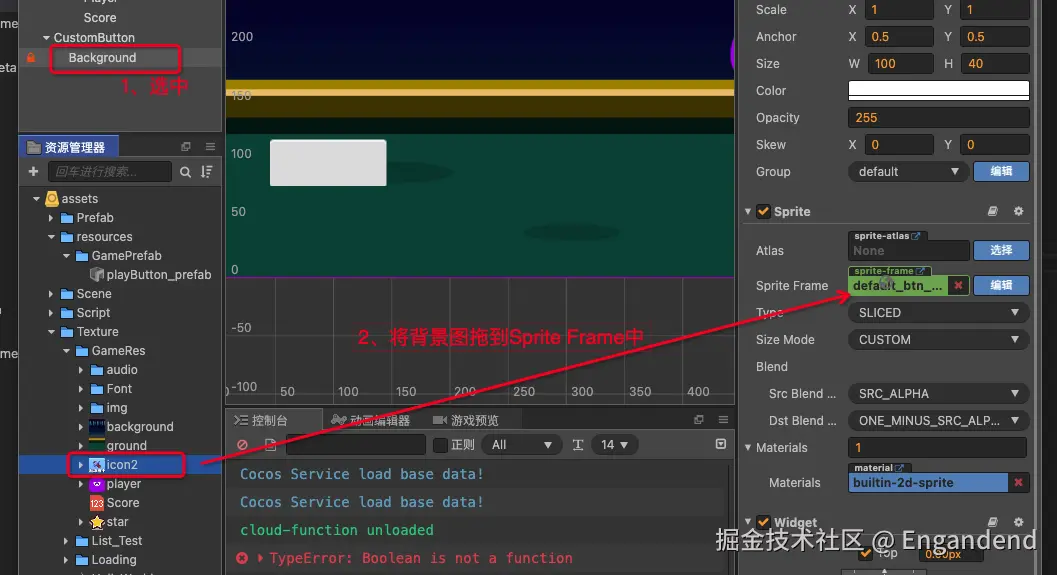
Task: Click the sprite-atlas link icon
Action: (x=915, y=236)
